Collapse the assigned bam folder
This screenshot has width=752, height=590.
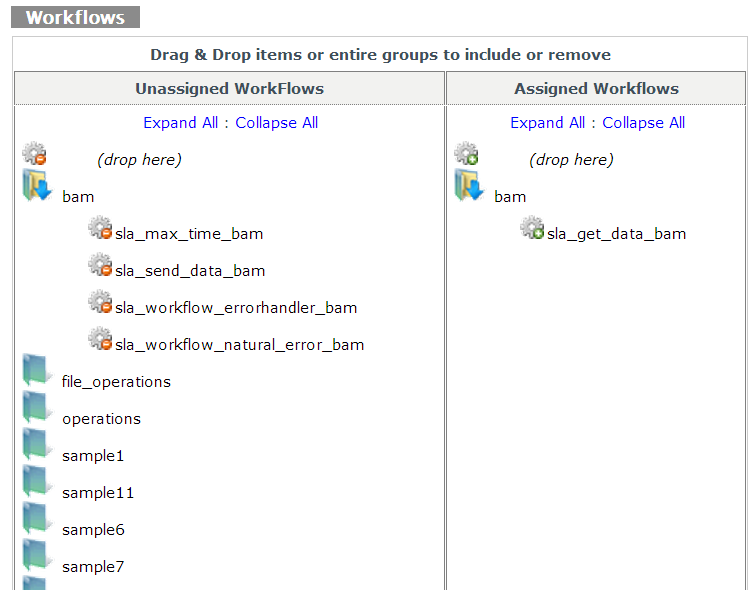click(469, 186)
